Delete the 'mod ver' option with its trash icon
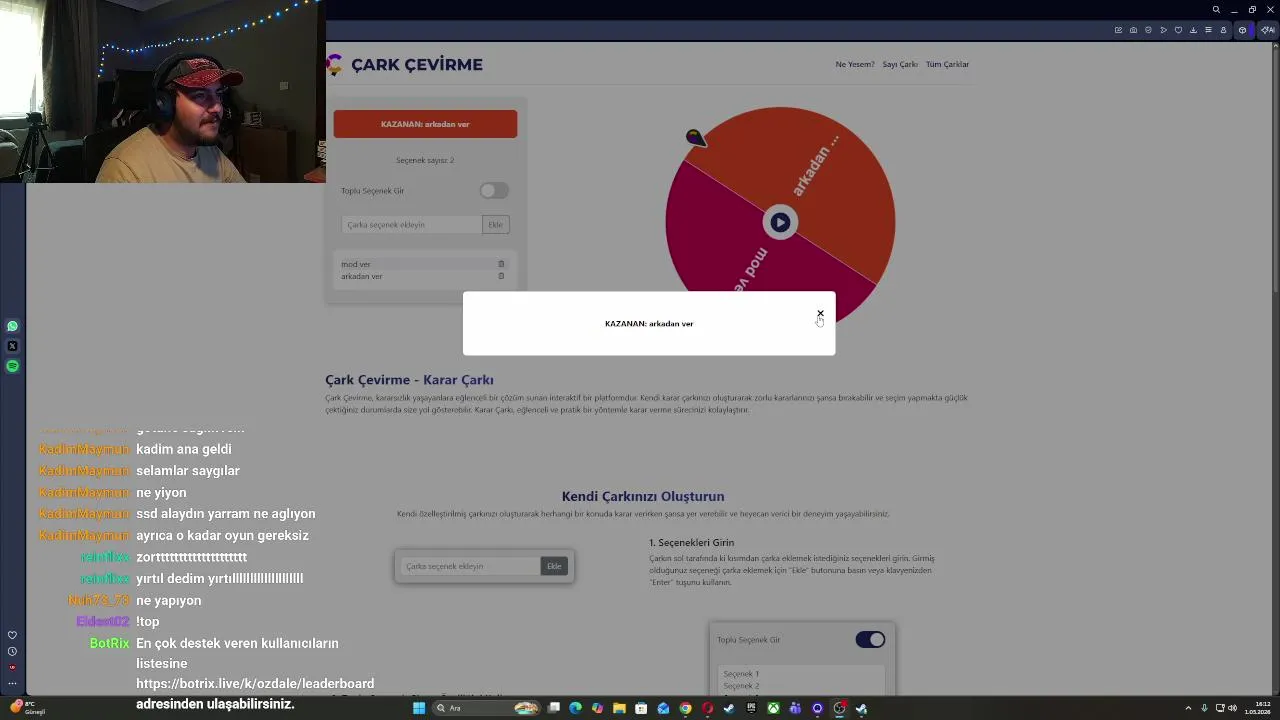The height and width of the screenshot is (720, 1280). pyautogui.click(x=501, y=264)
